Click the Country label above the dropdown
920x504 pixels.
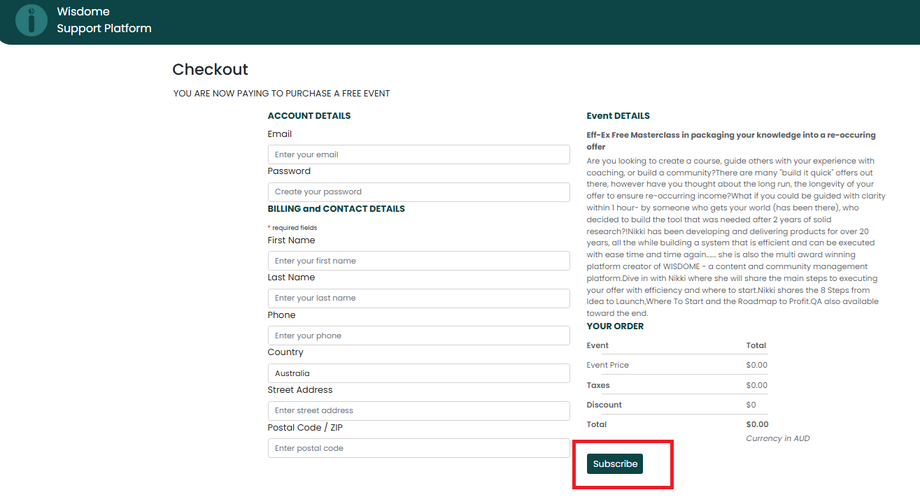pos(286,352)
